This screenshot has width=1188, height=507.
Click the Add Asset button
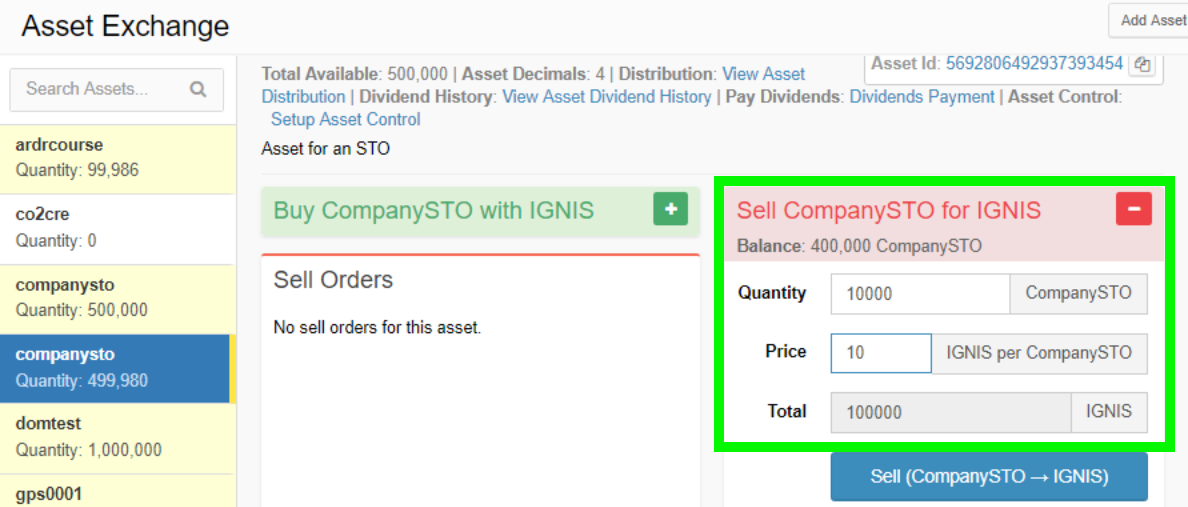pyautogui.click(x=1151, y=20)
